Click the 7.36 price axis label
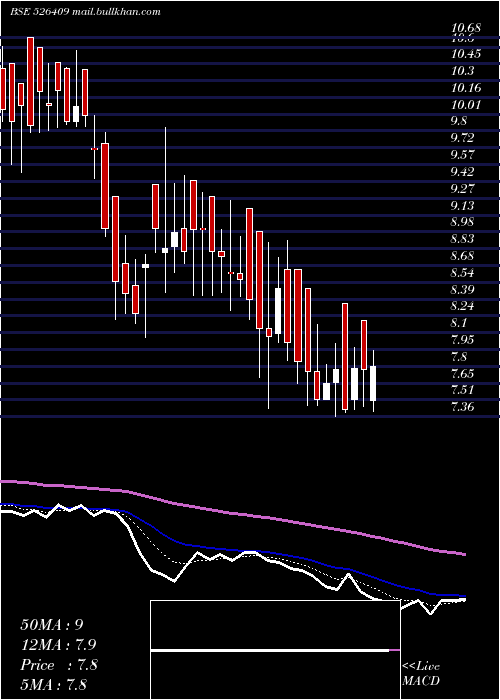Screen dimensions: 500x700 click(x=462, y=407)
